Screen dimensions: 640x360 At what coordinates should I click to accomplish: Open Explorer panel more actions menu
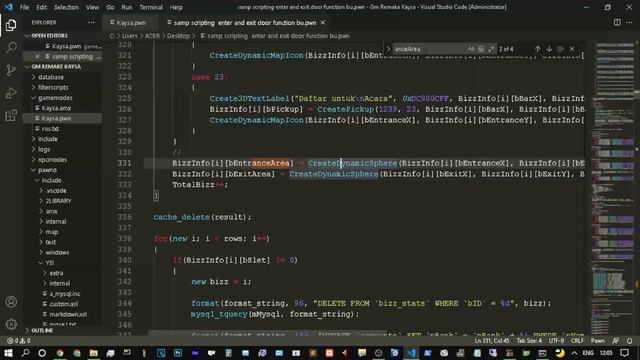click(x=91, y=22)
